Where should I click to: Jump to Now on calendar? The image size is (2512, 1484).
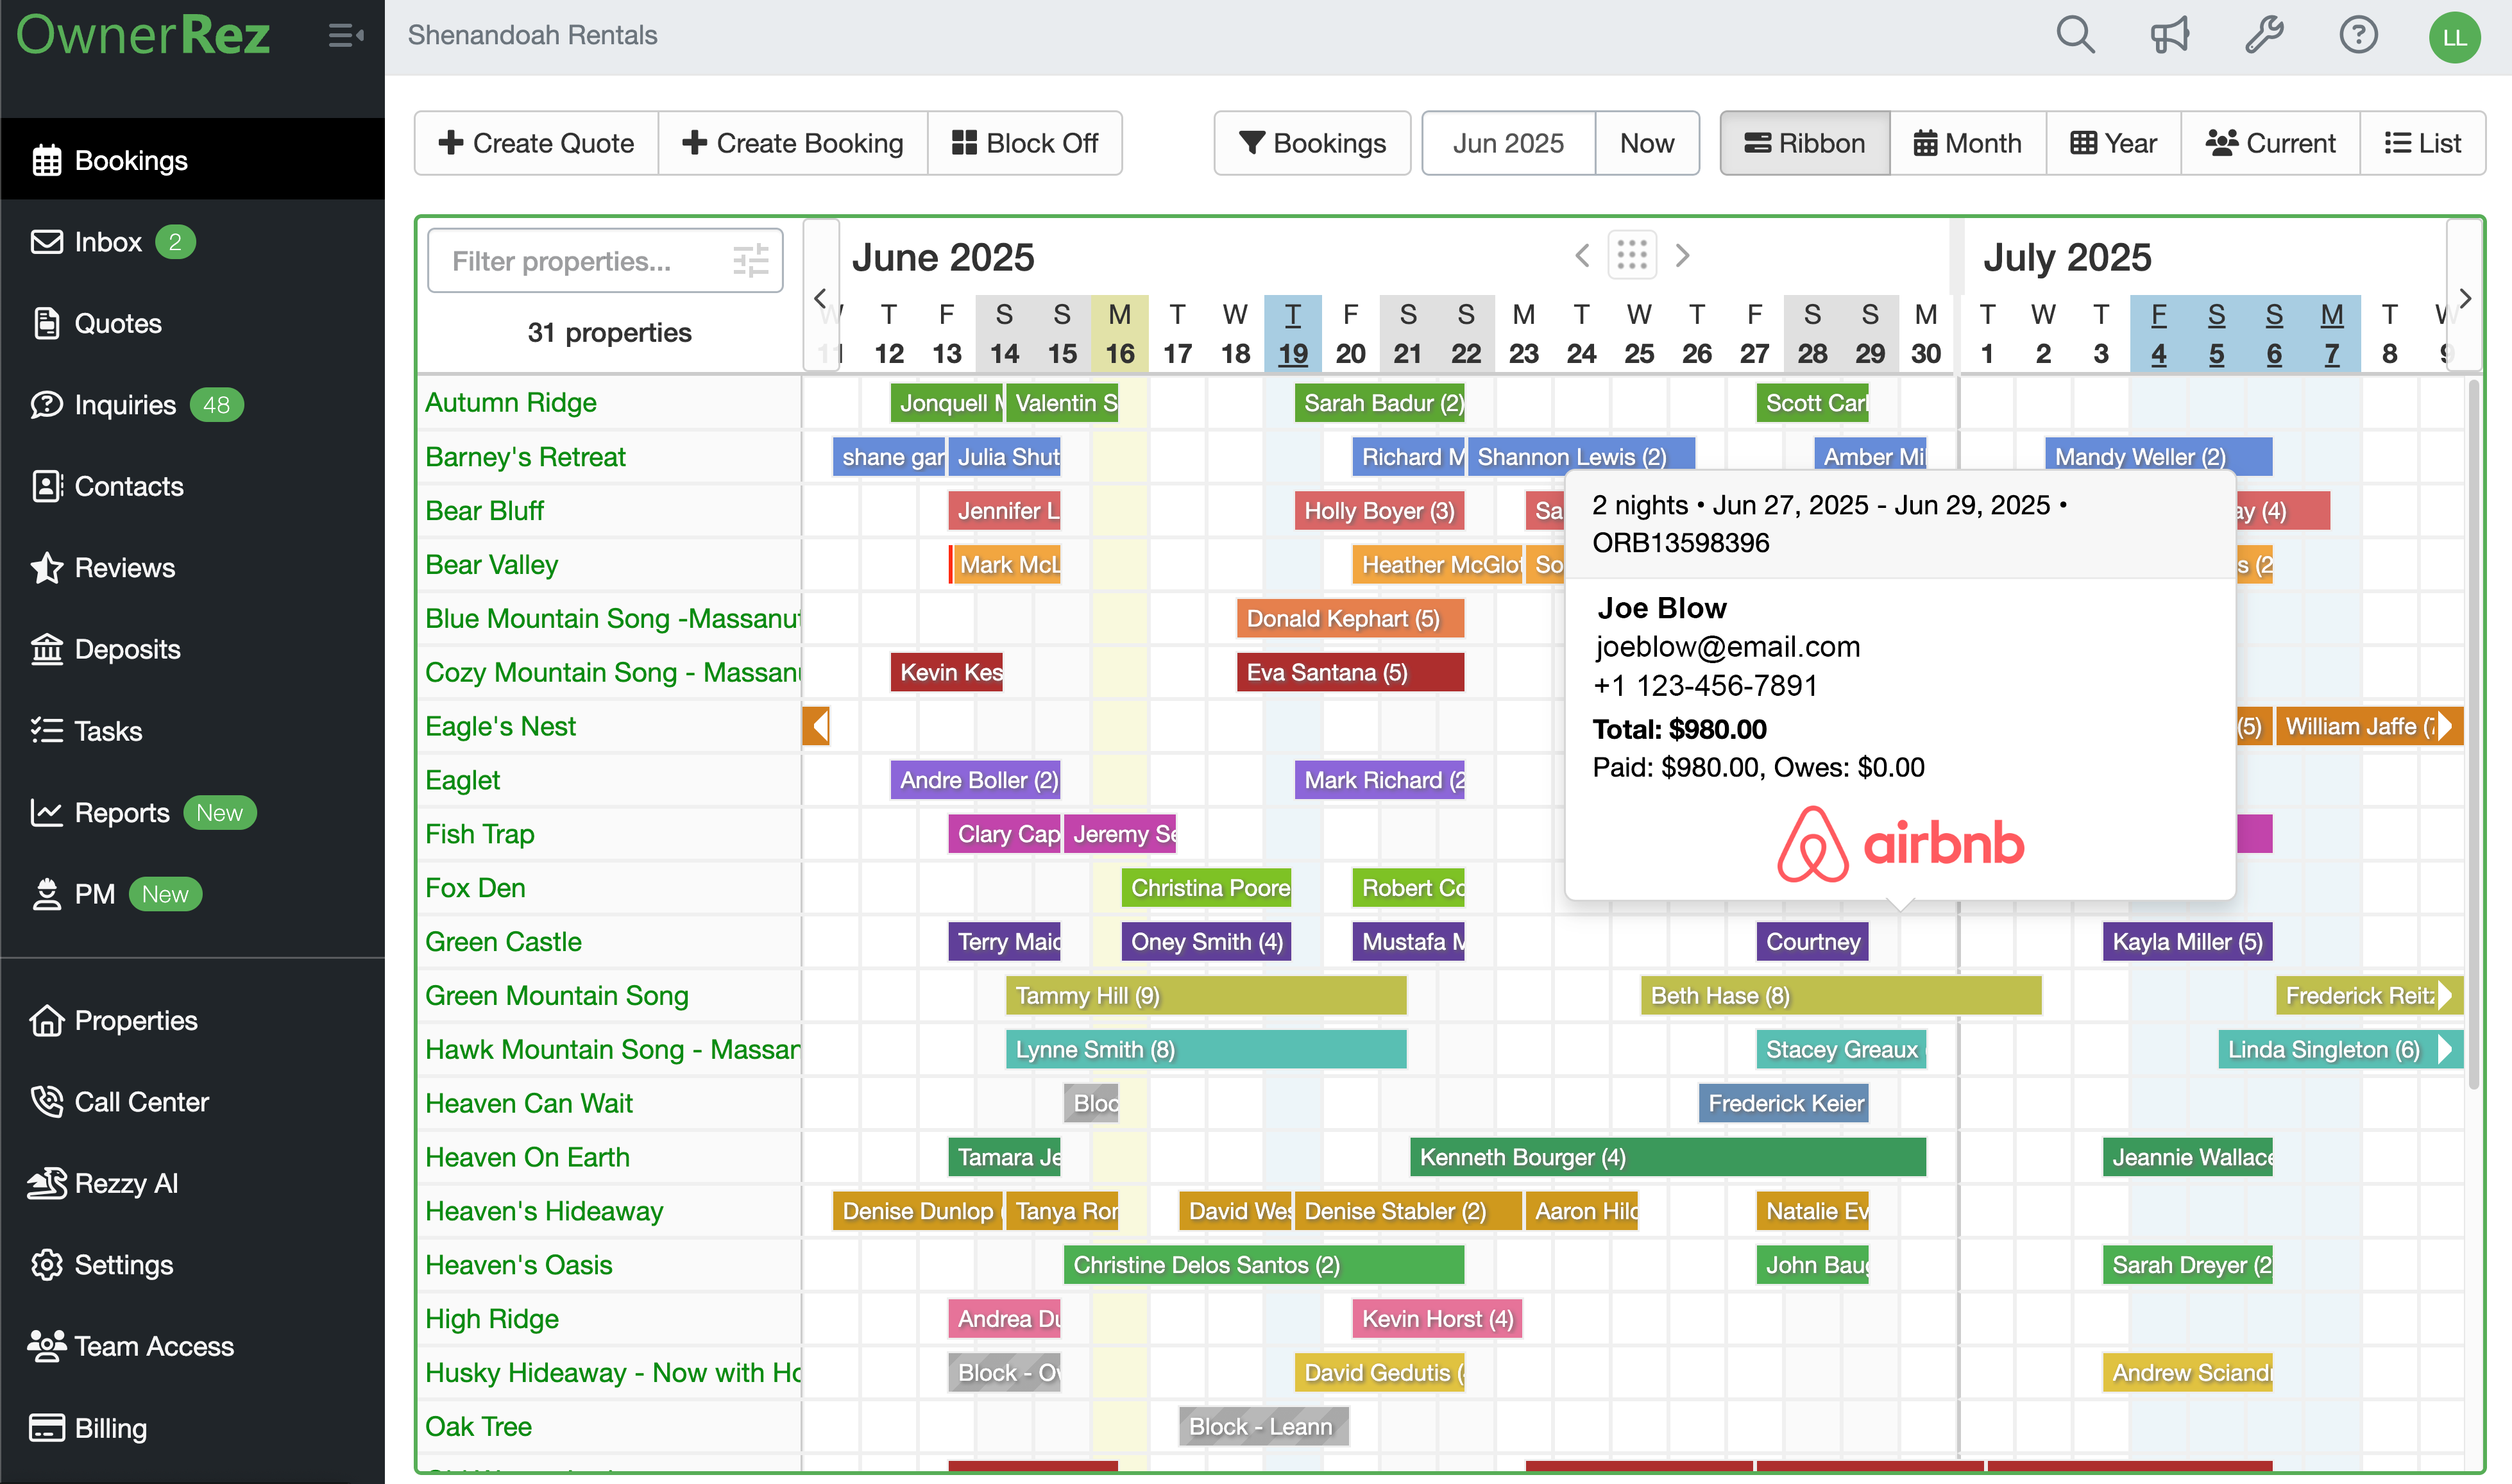coord(1647,143)
